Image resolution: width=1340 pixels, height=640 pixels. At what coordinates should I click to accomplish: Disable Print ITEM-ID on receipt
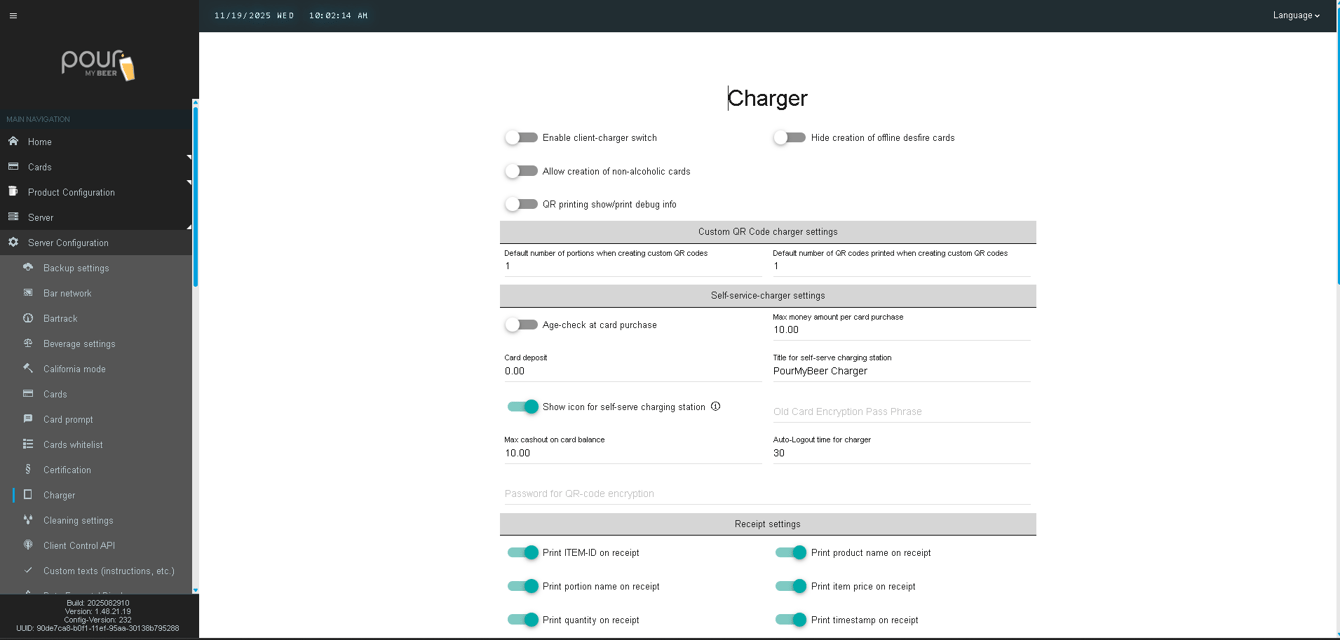pyautogui.click(x=521, y=552)
